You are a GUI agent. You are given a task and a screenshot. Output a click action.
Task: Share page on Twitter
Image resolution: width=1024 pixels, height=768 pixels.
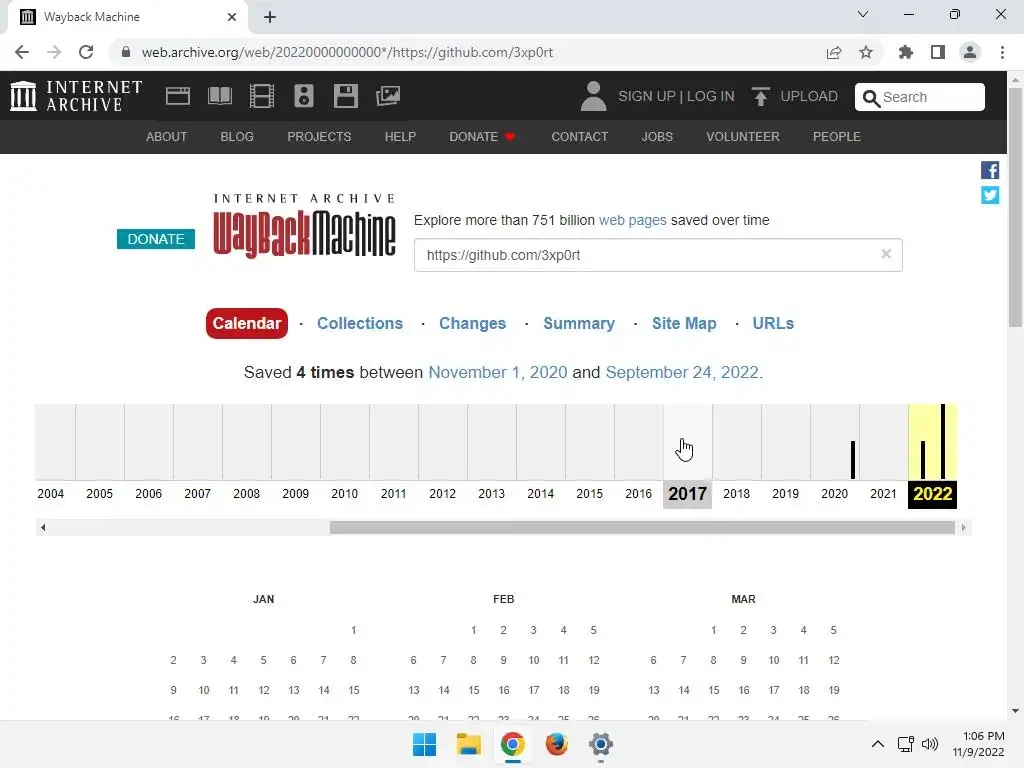pyautogui.click(x=990, y=195)
